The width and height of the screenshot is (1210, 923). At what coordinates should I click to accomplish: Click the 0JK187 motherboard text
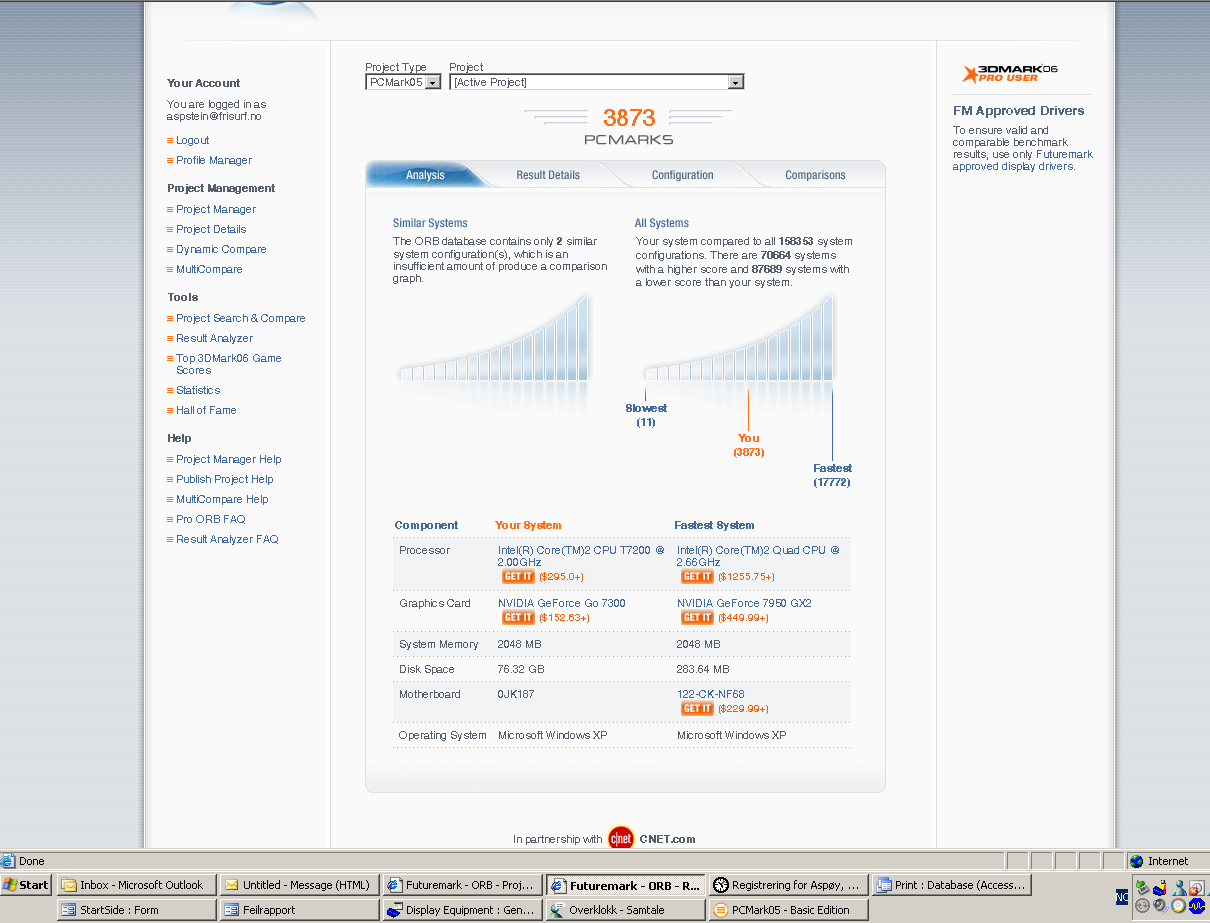516,695
